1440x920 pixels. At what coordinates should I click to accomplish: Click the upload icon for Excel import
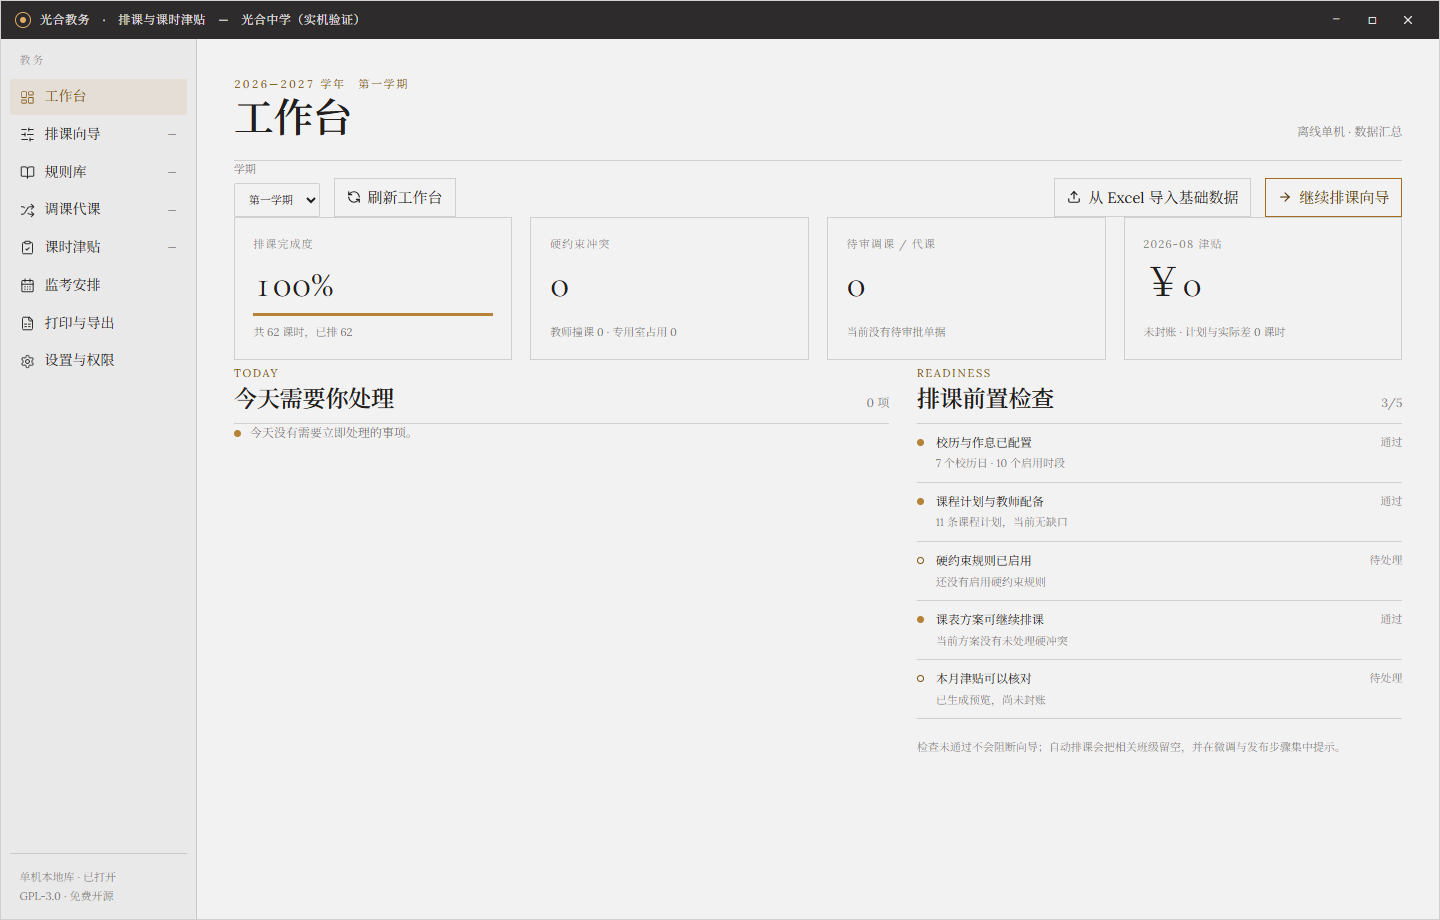coord(1074,197)
